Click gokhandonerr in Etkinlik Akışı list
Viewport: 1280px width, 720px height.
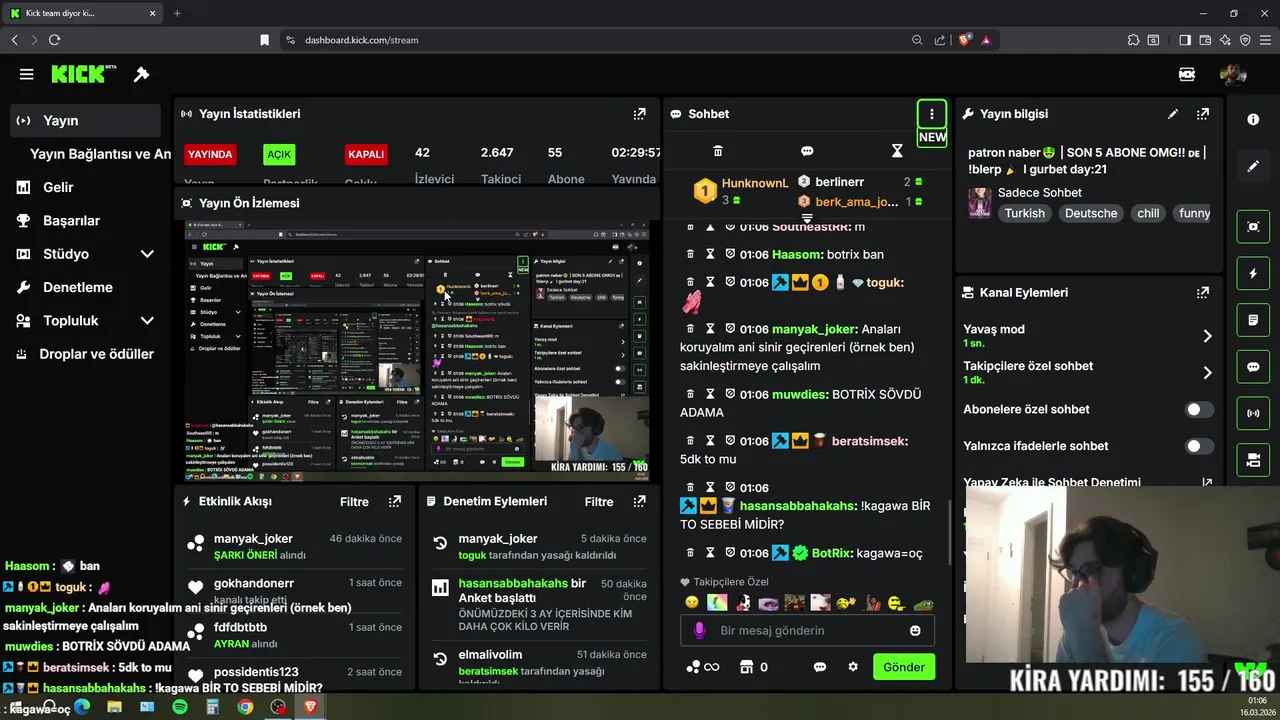click(x=254, y=583)
